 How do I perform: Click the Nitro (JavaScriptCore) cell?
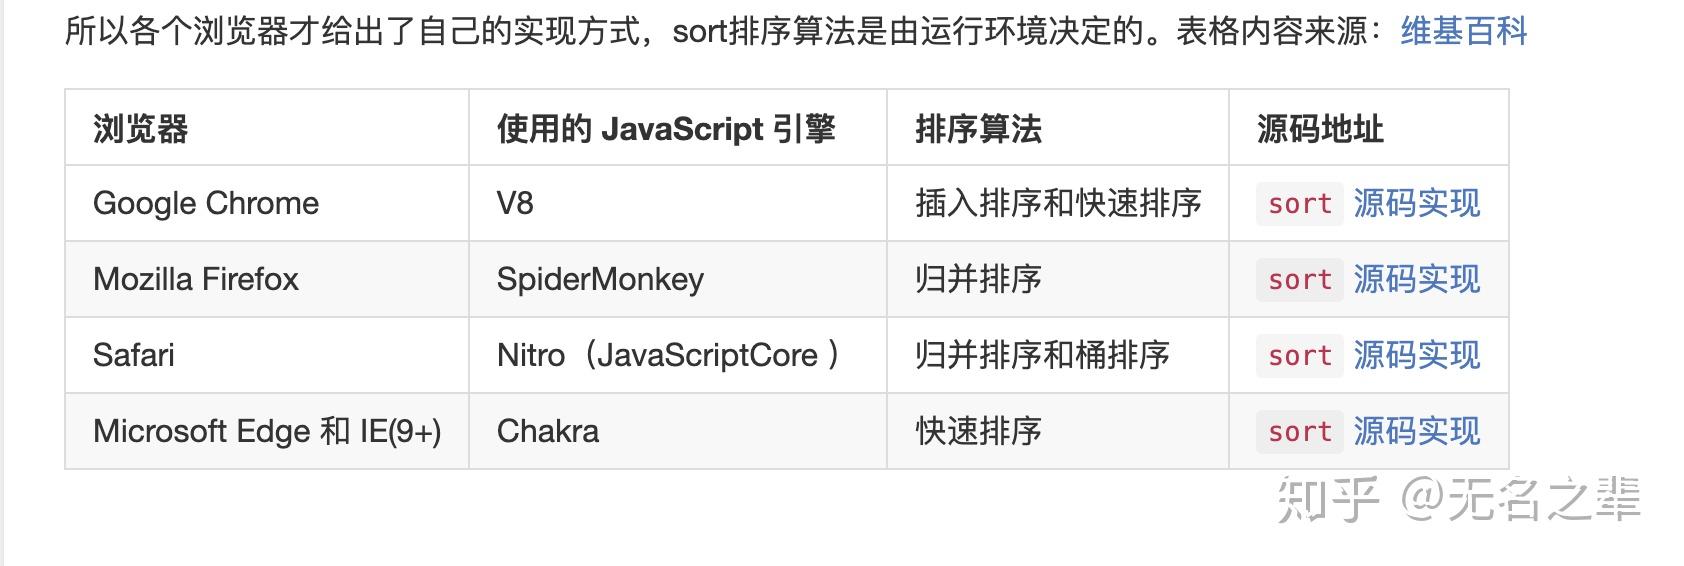[x=668, y=355]
